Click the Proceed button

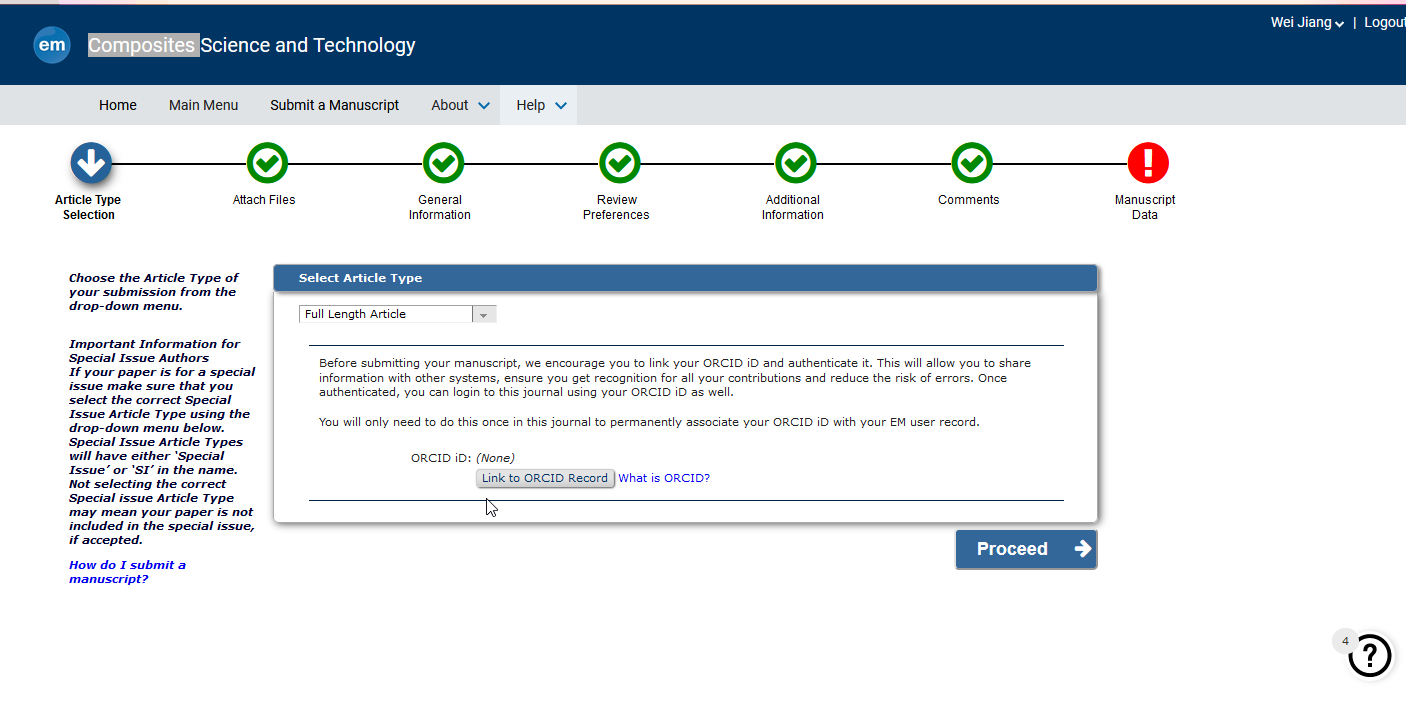point(1026,549)
